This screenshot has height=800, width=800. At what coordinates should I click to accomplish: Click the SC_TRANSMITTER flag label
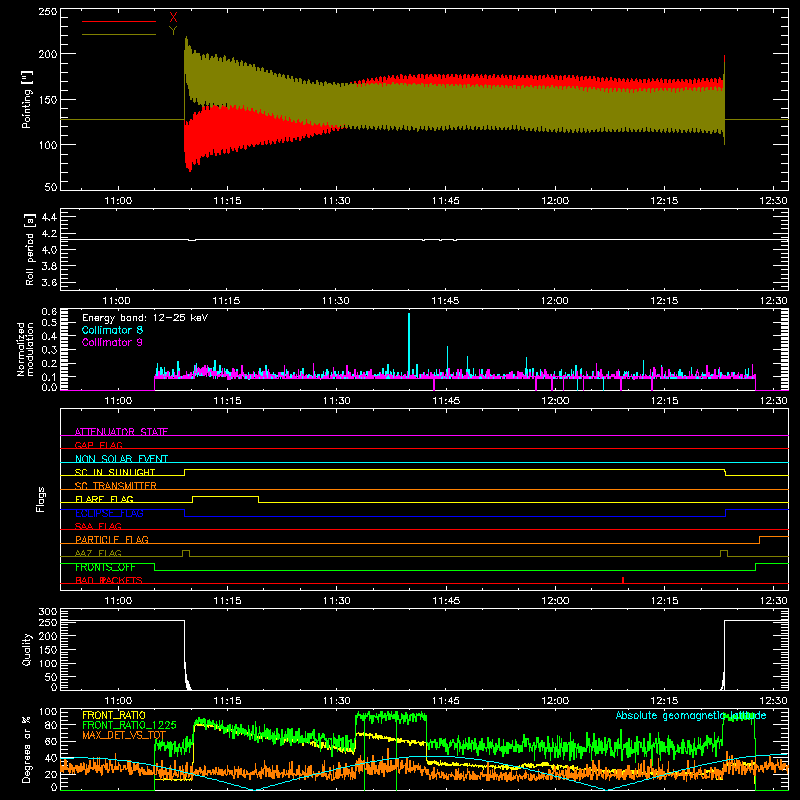coord(116,486)
